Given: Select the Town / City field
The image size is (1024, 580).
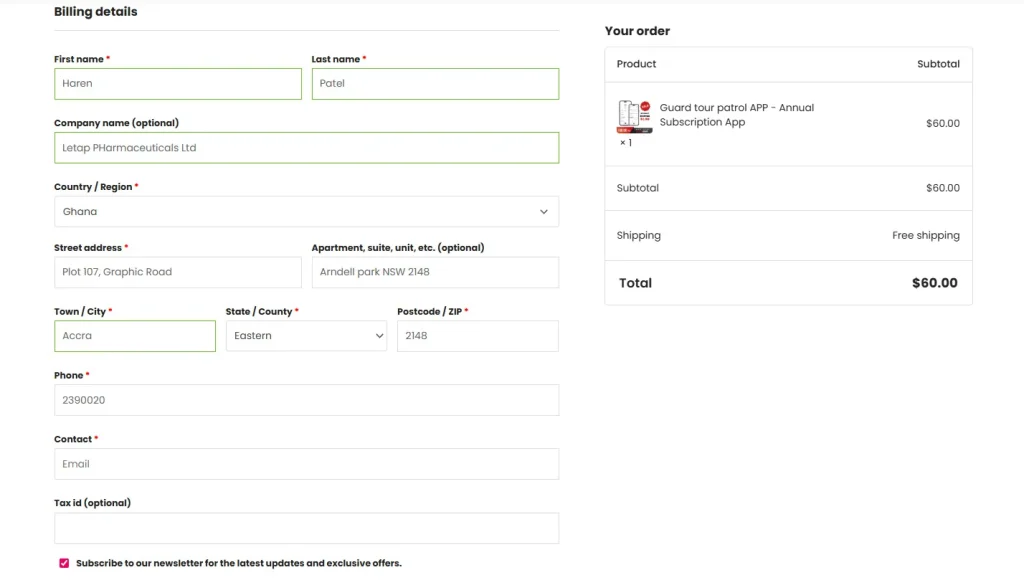Looking at the screenshot, I should (x=134, y=336).
